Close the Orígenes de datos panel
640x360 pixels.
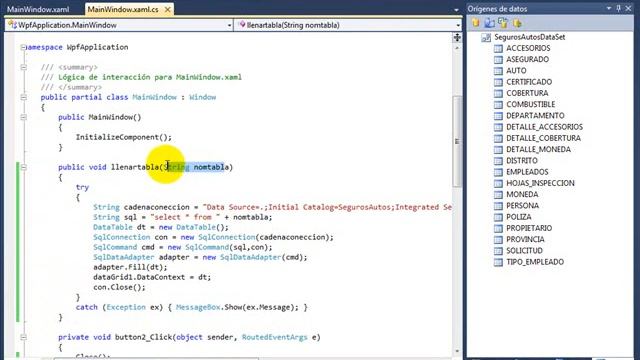[x=629, y=8]
